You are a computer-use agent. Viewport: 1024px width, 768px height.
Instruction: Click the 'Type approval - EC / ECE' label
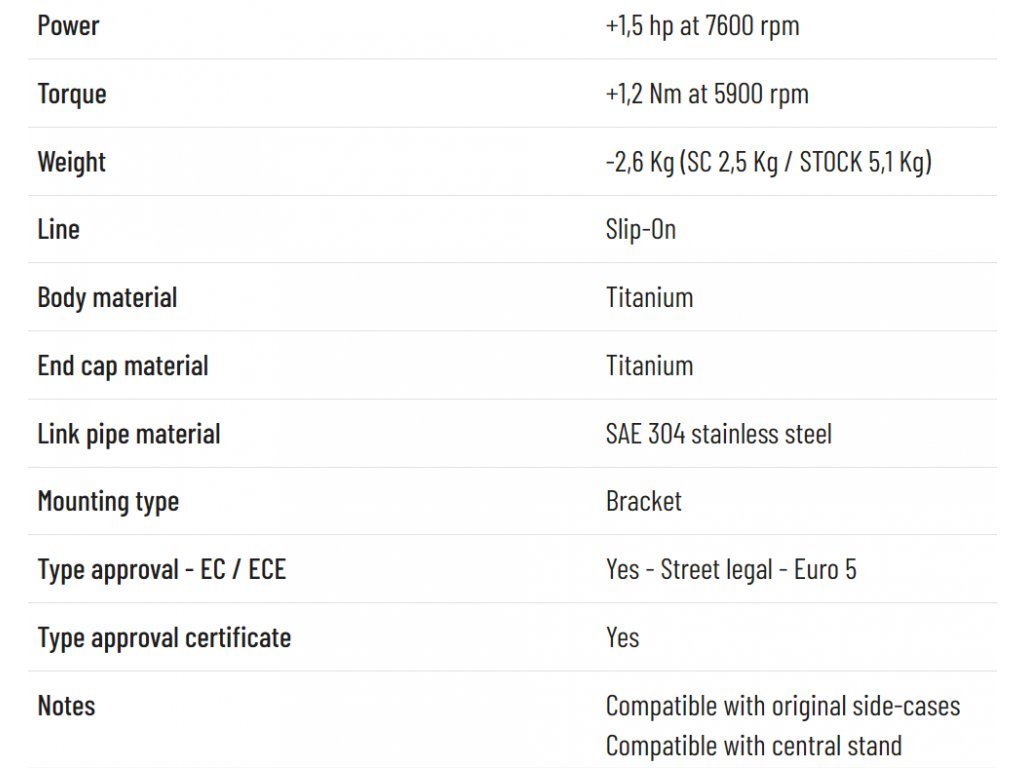(162, 569)
